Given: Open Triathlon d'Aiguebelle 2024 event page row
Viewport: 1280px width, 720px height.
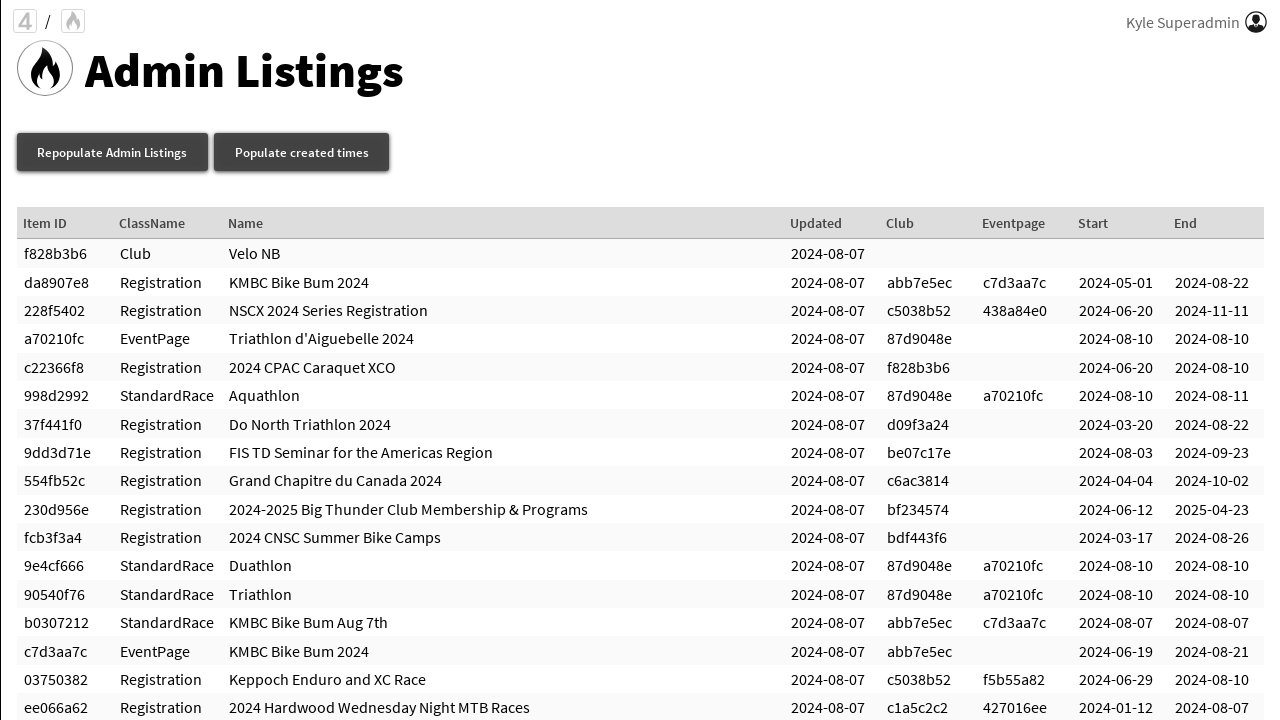Looking at the screenshot, I should pyautogui.click(x=321, y=339).
